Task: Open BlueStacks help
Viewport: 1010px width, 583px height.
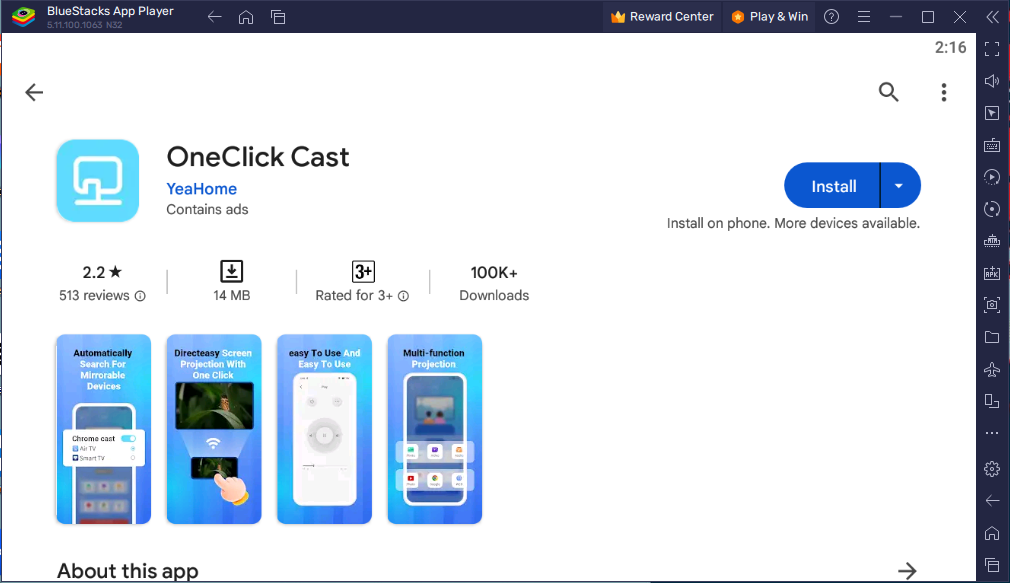Action: [832, 17]
